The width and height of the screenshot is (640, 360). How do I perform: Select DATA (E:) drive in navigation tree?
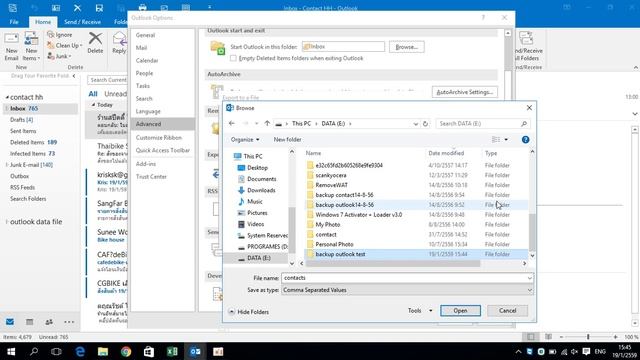[x=258, y=258]
